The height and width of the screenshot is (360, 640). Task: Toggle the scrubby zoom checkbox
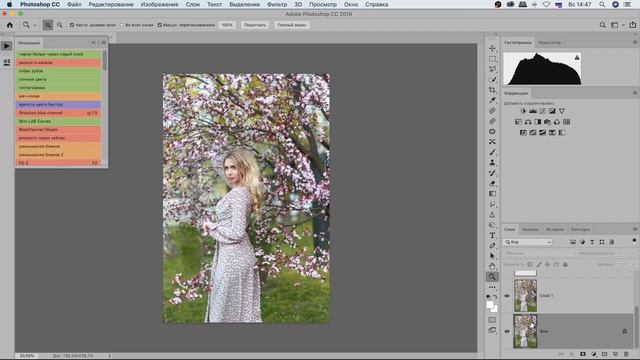tap(160, 25)
